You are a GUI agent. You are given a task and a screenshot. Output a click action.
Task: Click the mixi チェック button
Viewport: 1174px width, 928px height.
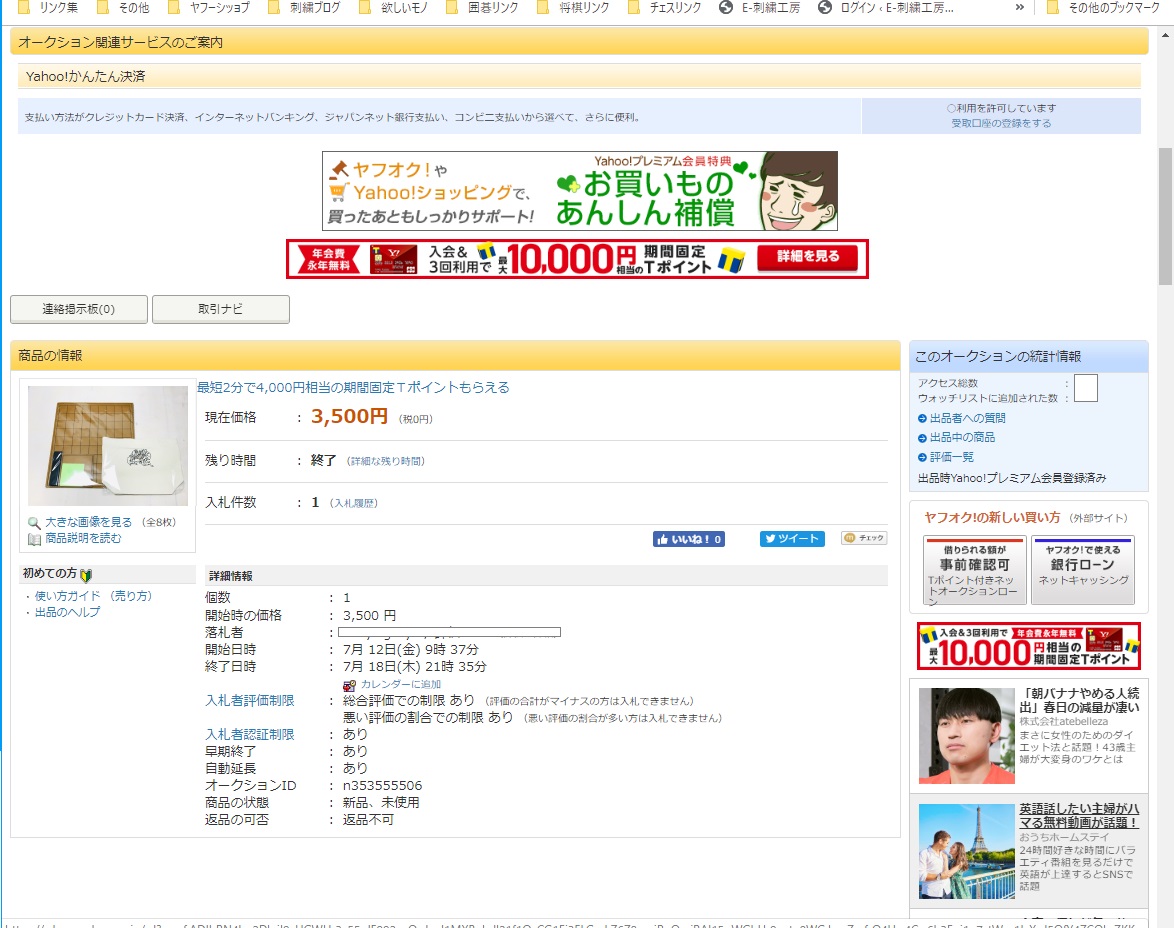[x=864, y=539]
